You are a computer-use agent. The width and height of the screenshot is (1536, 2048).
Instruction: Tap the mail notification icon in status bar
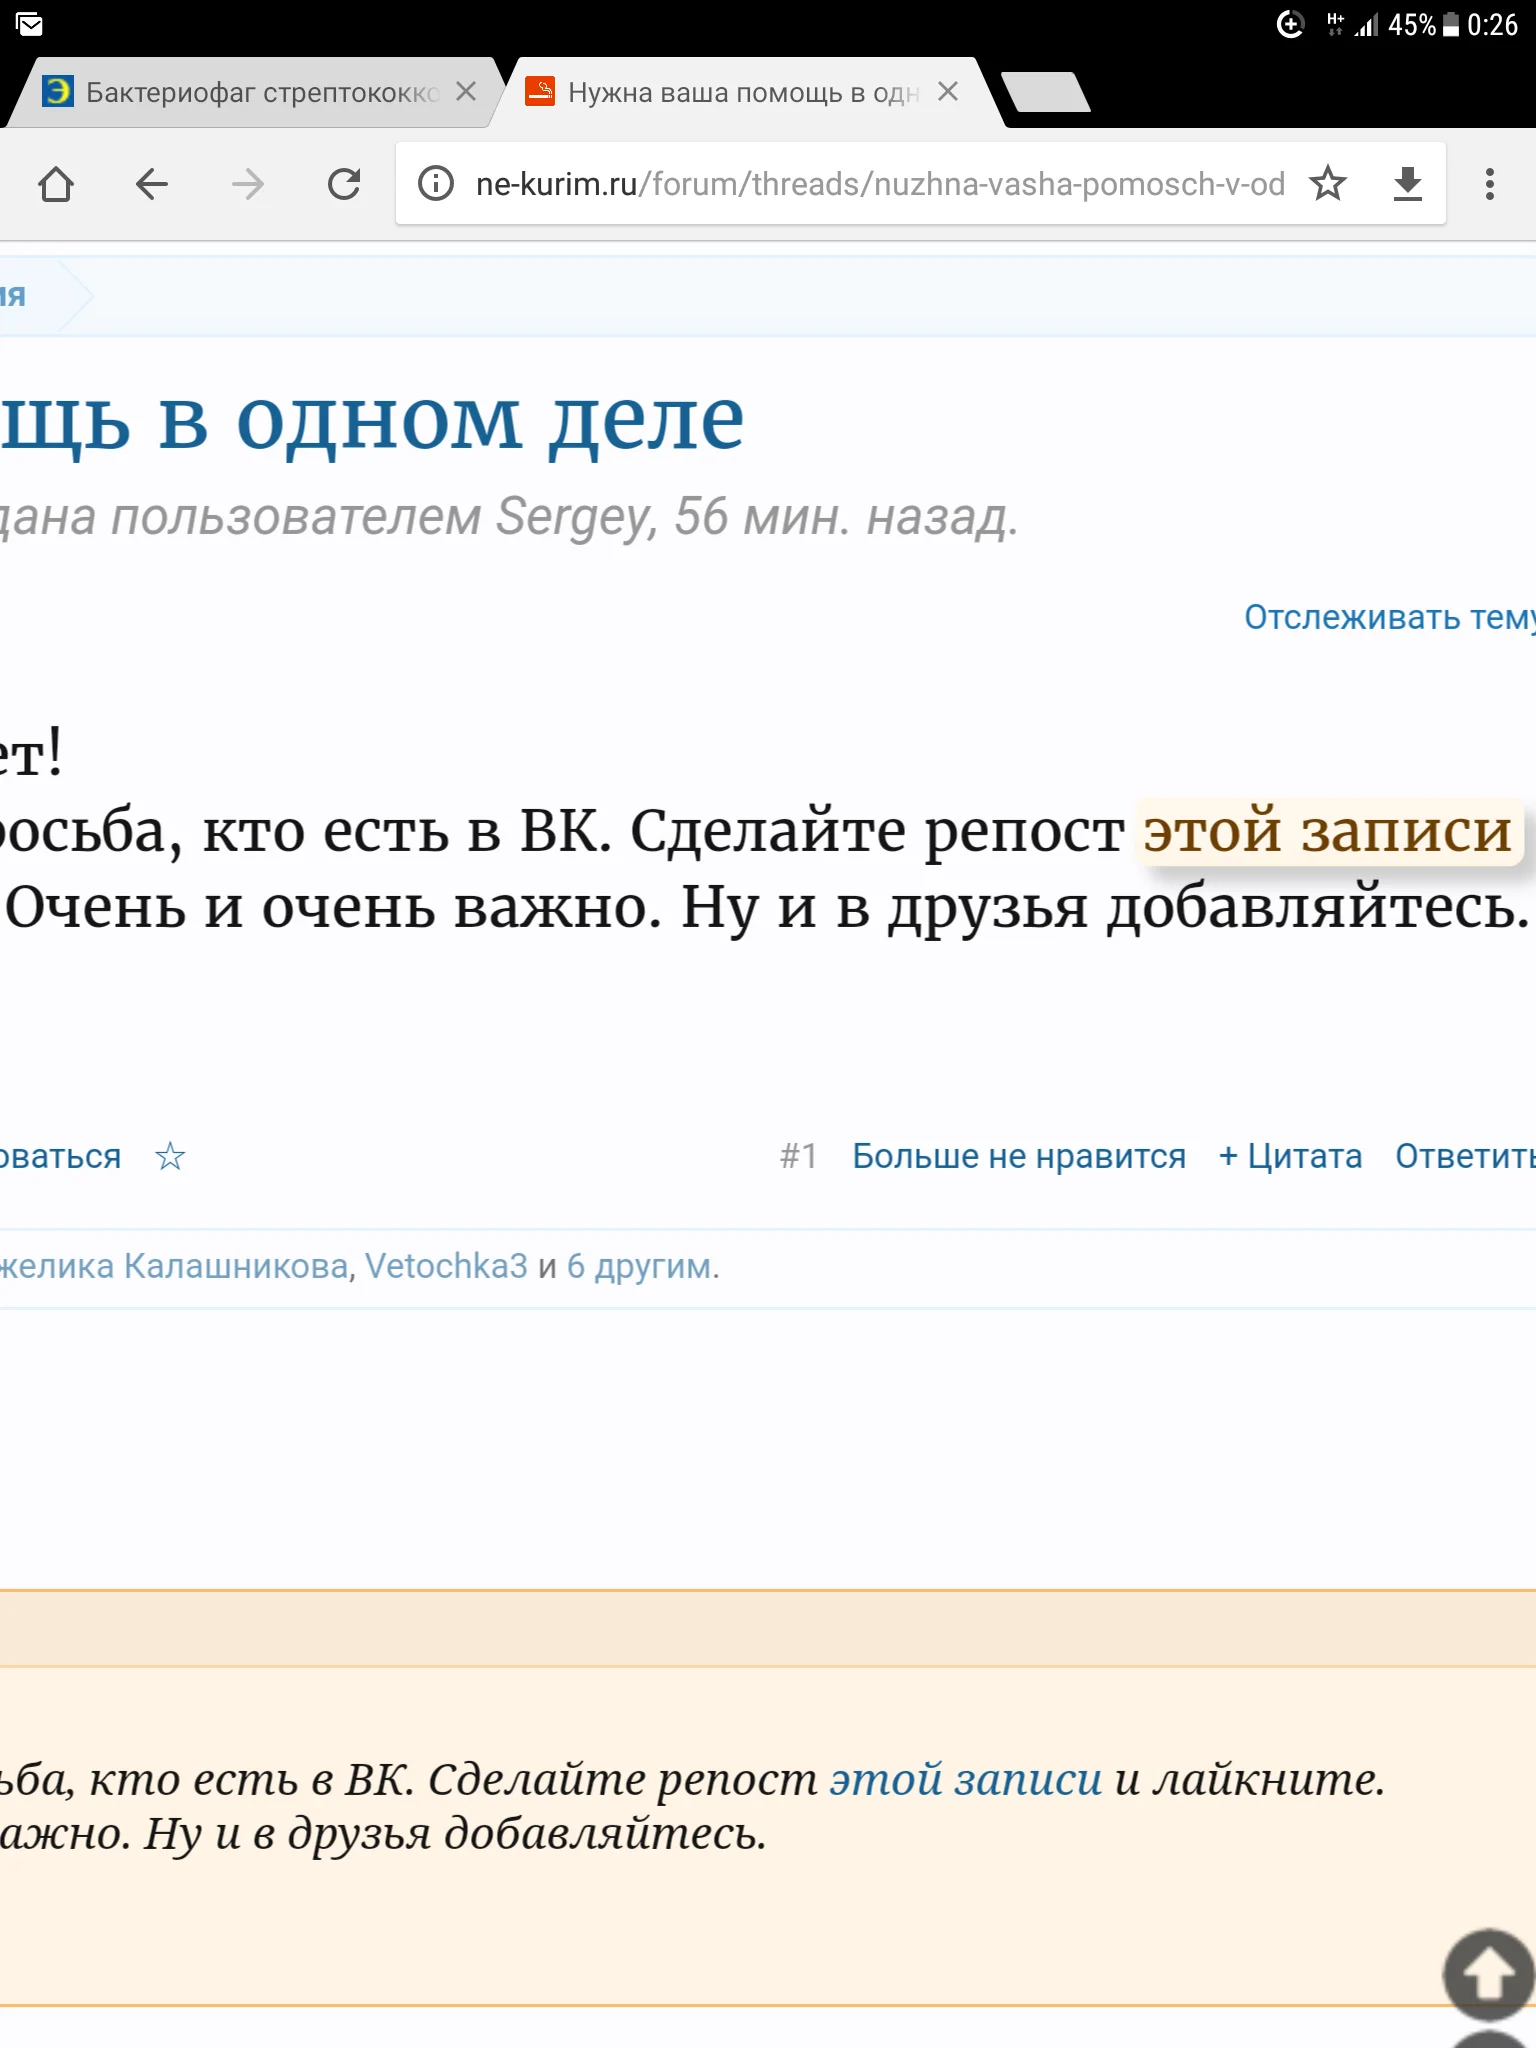click(30, 25)
